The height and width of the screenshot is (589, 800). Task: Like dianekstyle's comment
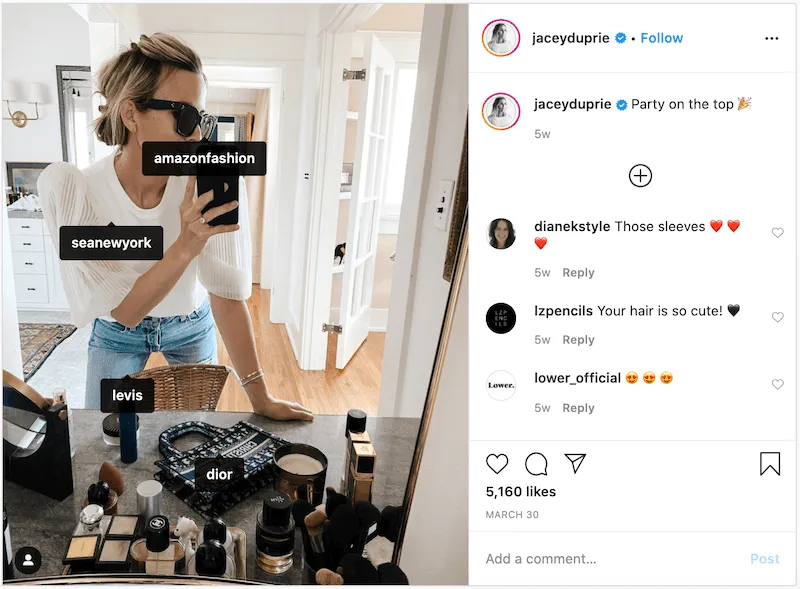pyautogui.click(x=778, y=233)
